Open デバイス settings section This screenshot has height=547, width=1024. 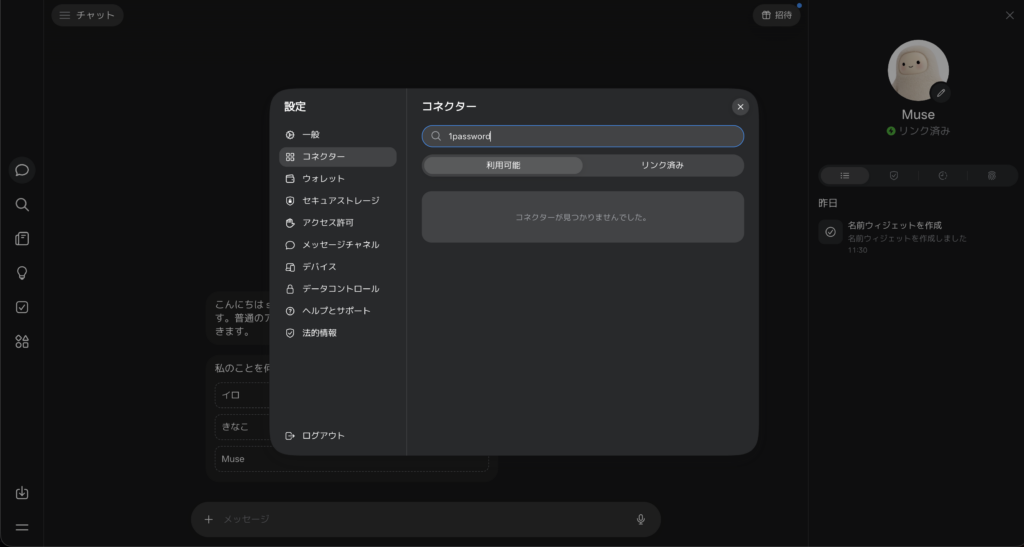point(338,267)
